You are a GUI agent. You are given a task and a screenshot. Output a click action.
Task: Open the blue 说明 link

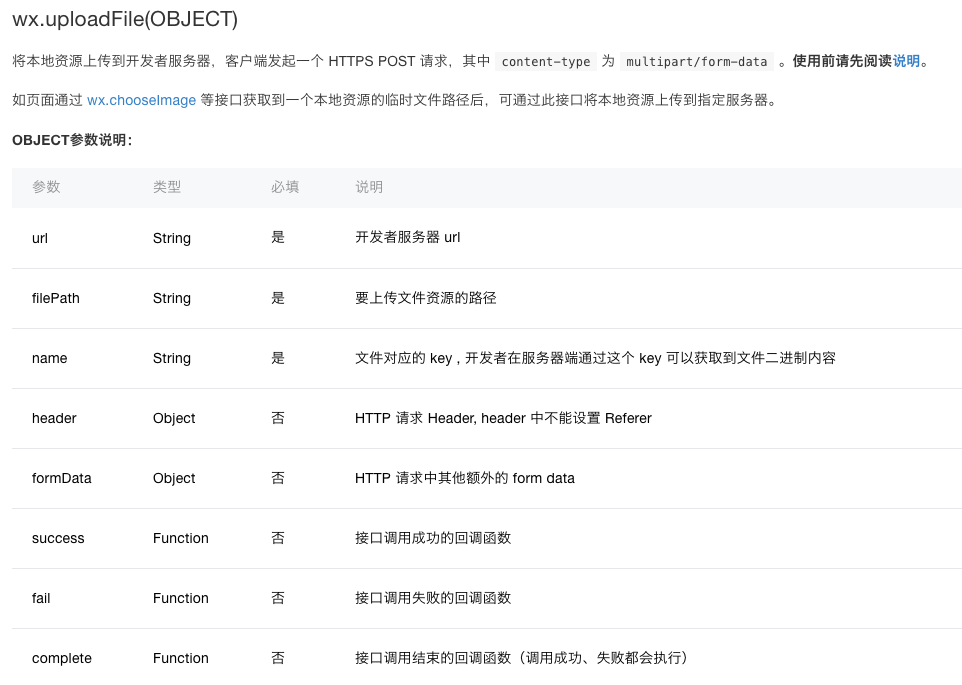tap(906, 61)
